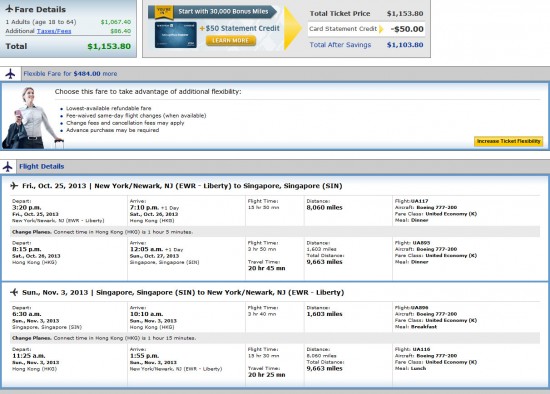Click the airplane icon beside Fare Details

coord(9,9)
